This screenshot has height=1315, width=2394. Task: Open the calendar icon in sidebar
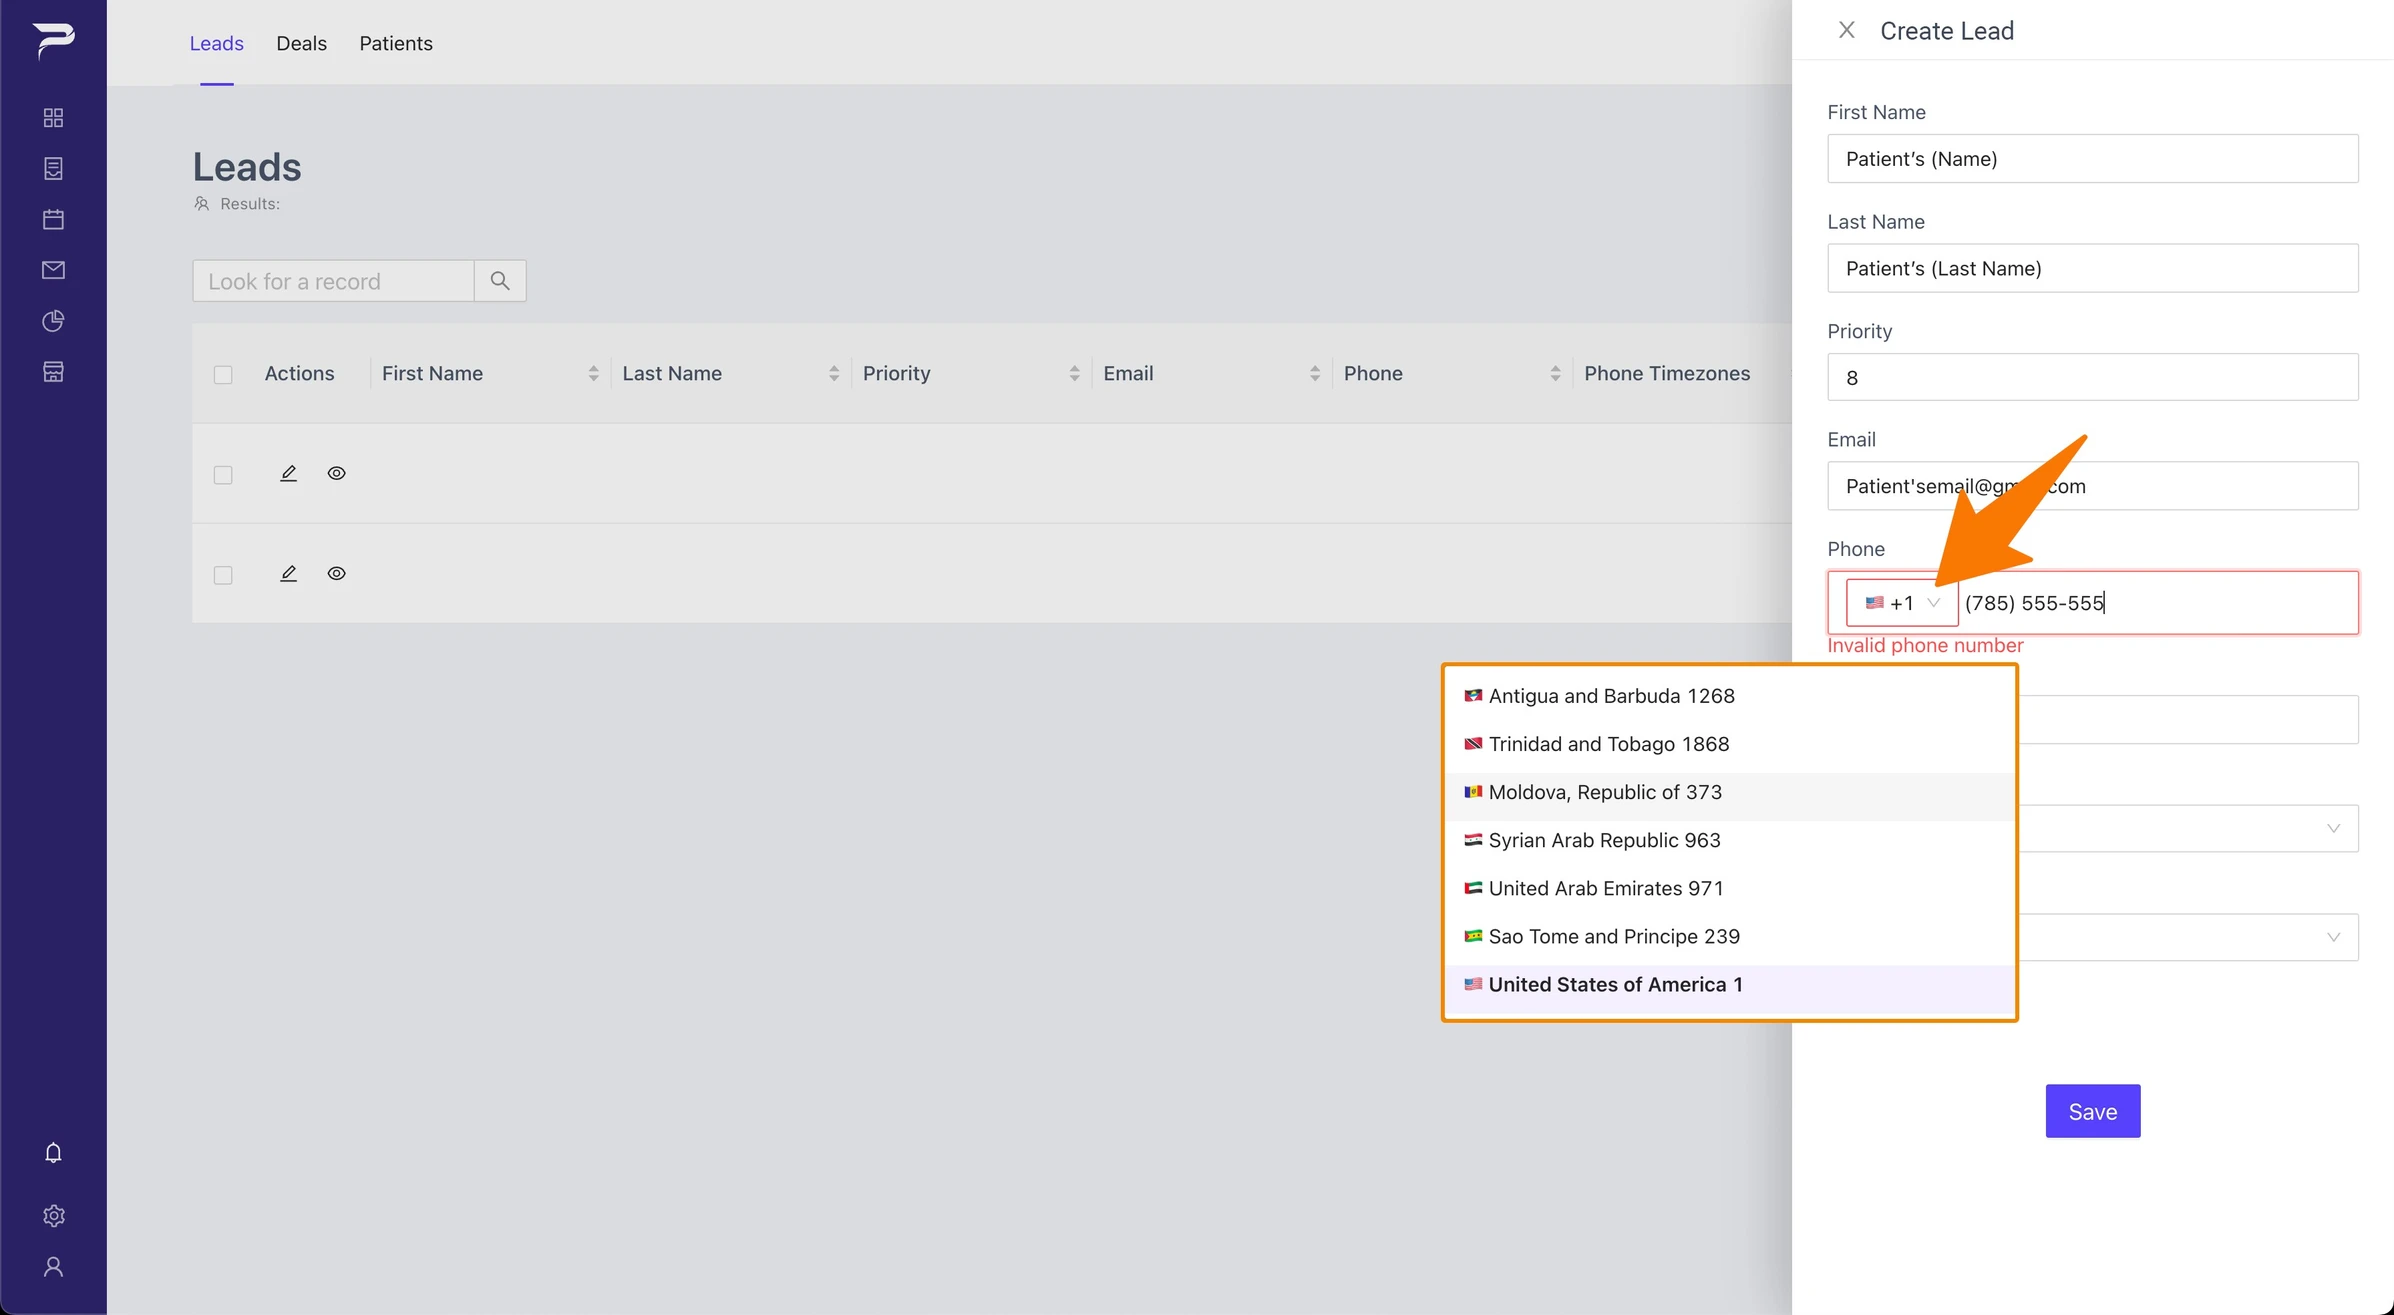point(53,219)
